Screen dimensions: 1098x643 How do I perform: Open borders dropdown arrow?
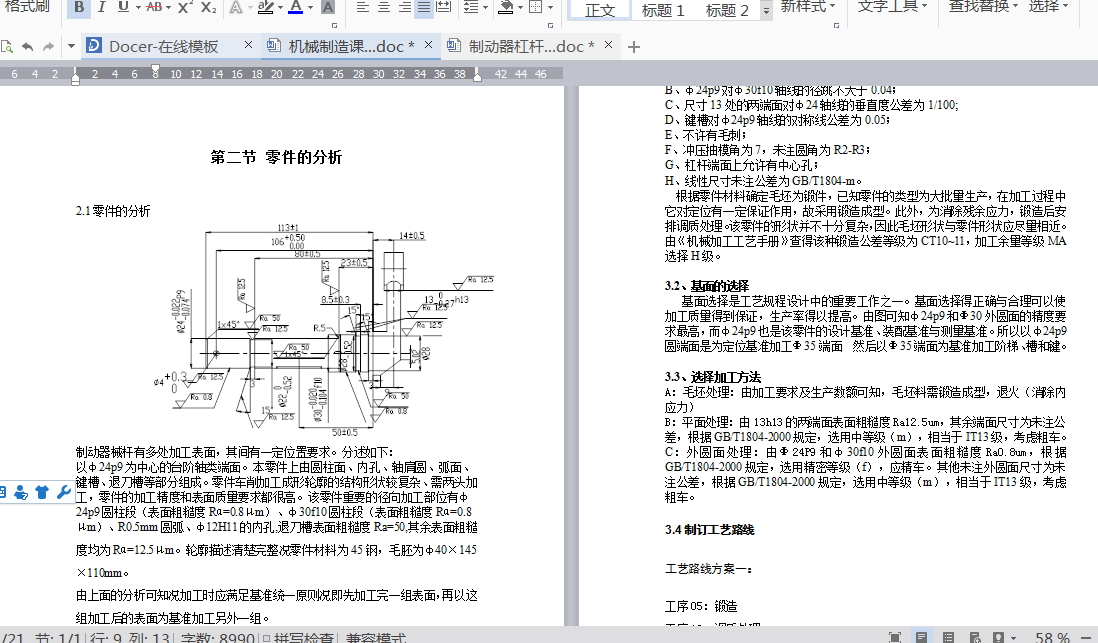(x=550, y=8)
